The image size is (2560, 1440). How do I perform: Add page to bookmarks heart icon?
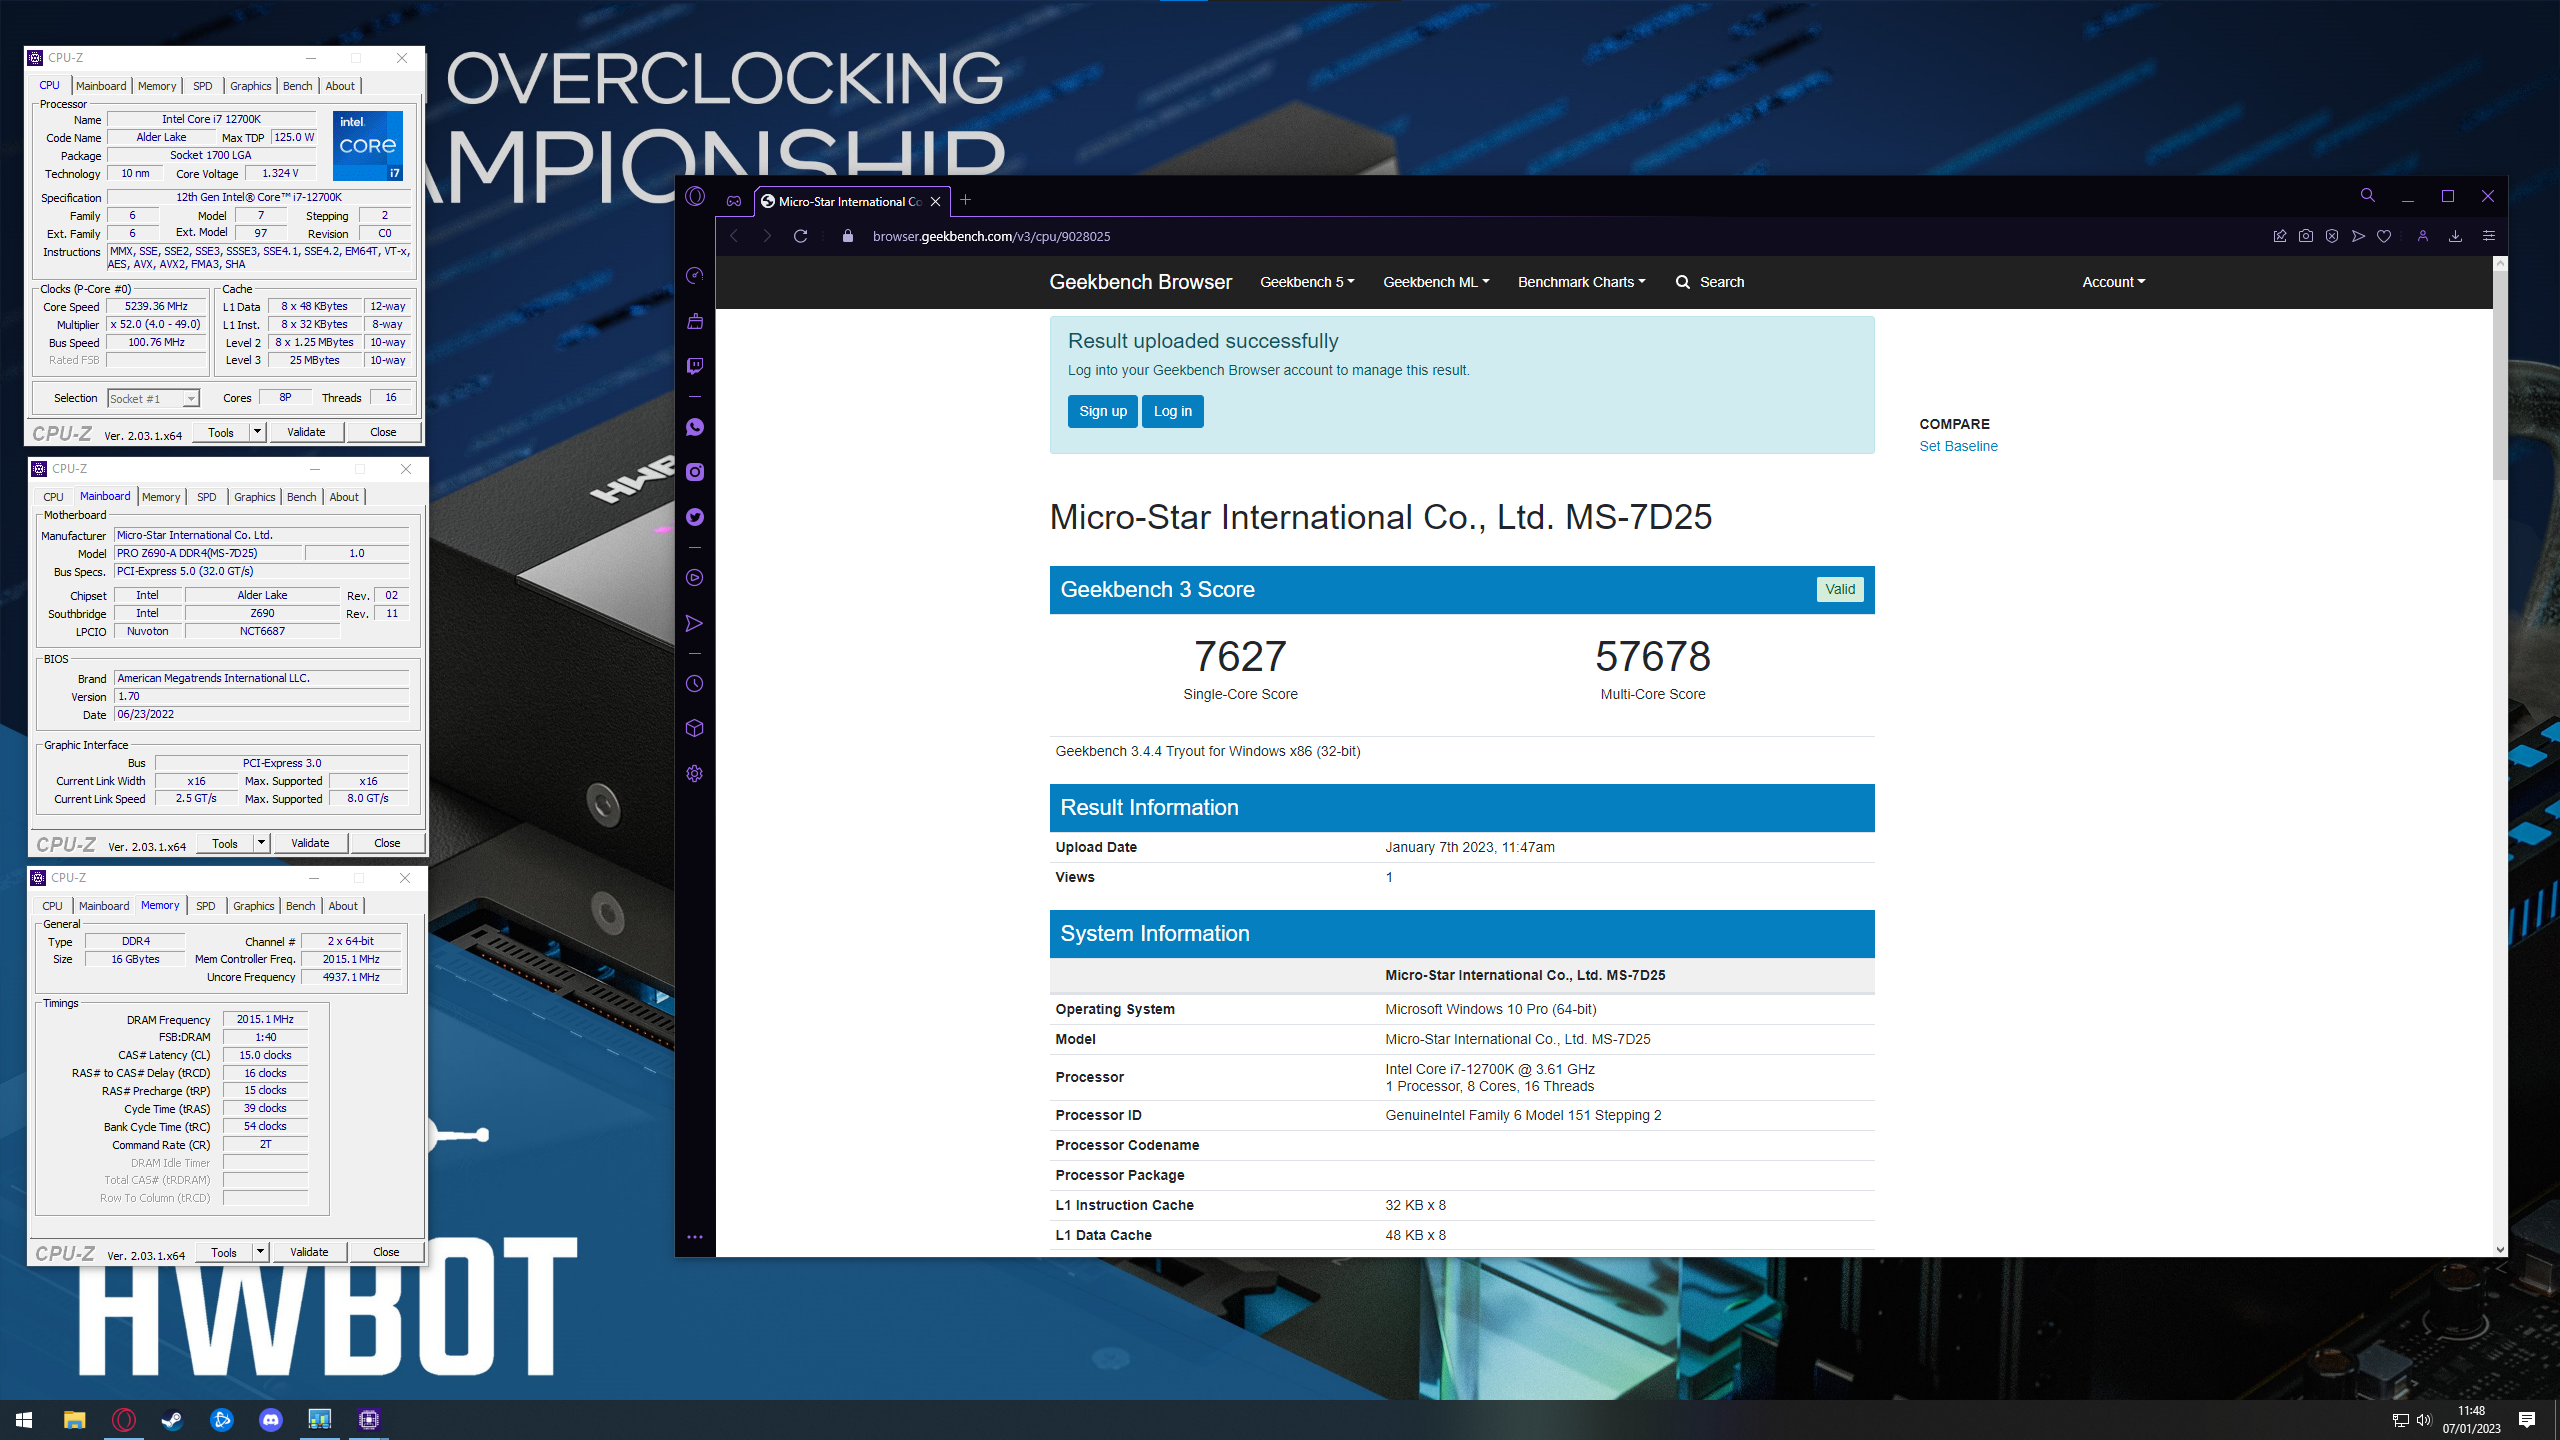tap(2384, 236)
